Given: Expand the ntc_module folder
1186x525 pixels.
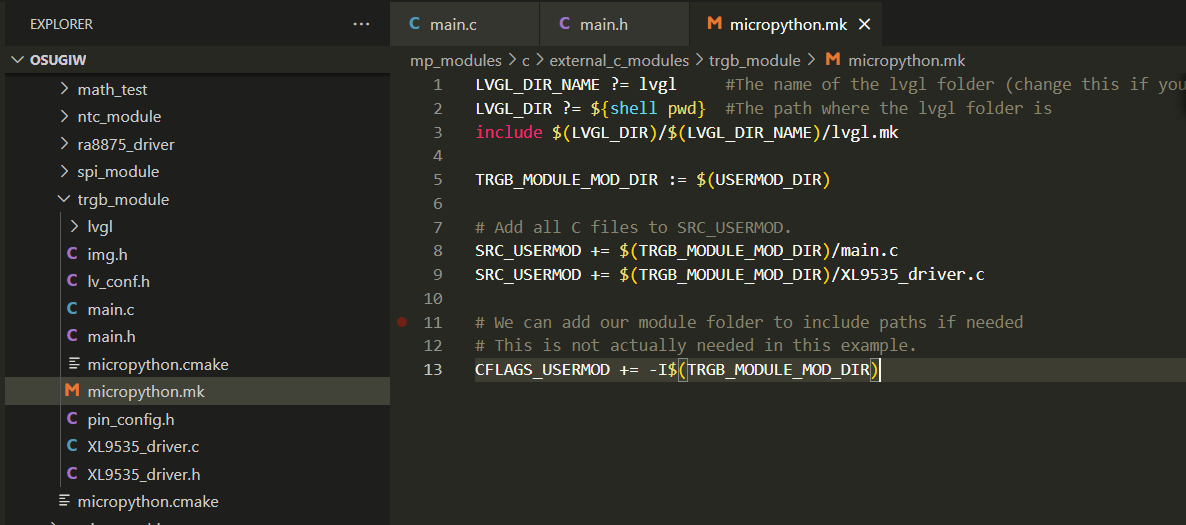Looking at the screenshot, I should point(65,116).
